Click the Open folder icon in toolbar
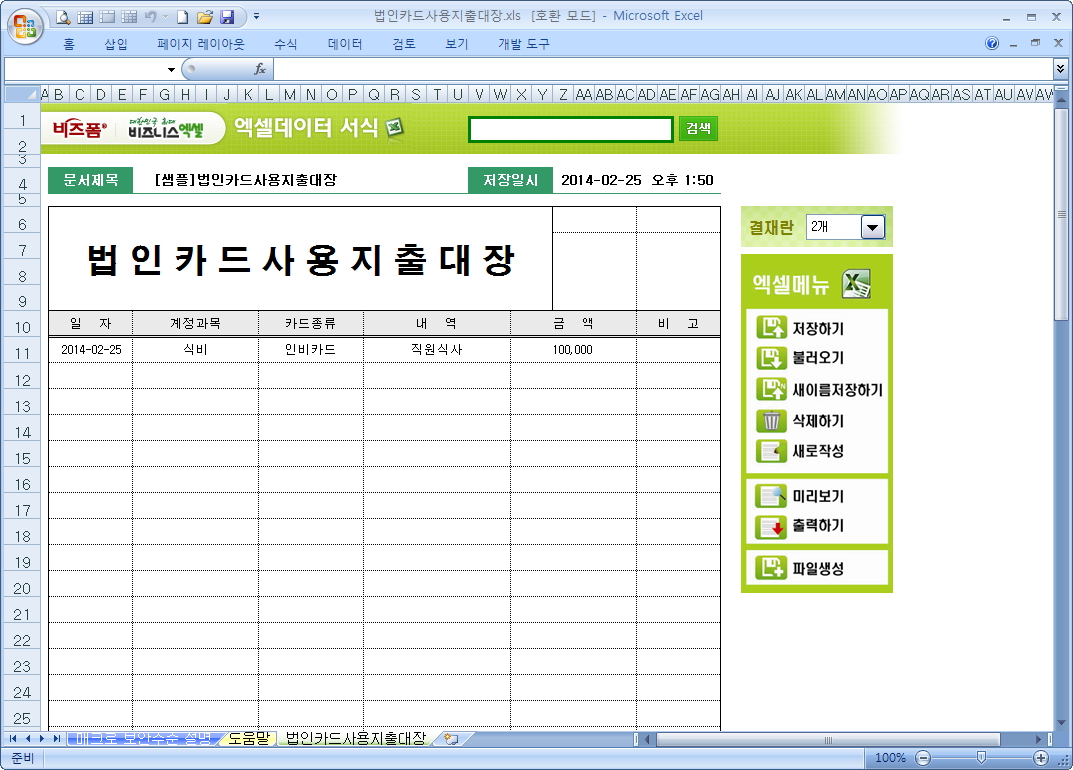 pyautogui.click(x=205, y=17)
